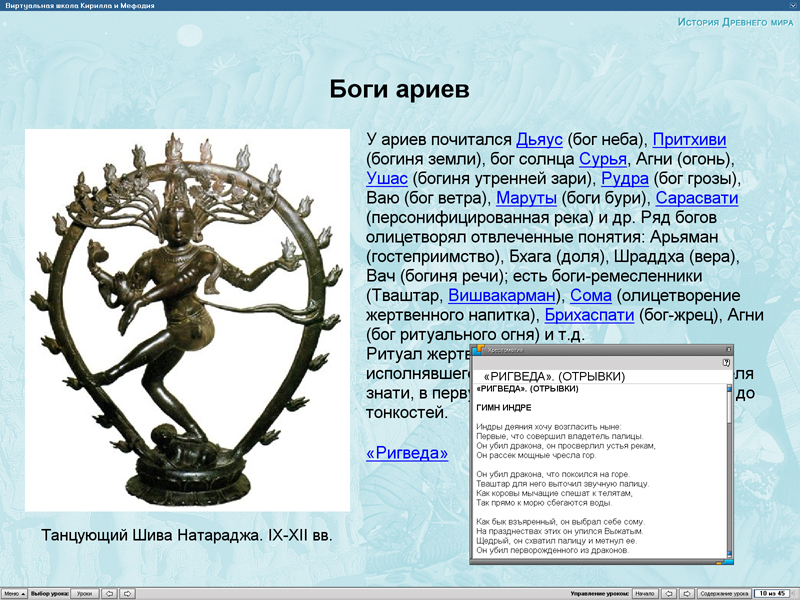Click the heading 'Боги ариев'
The width and height of the screenshot is (800, 600).
click(399, 89)
